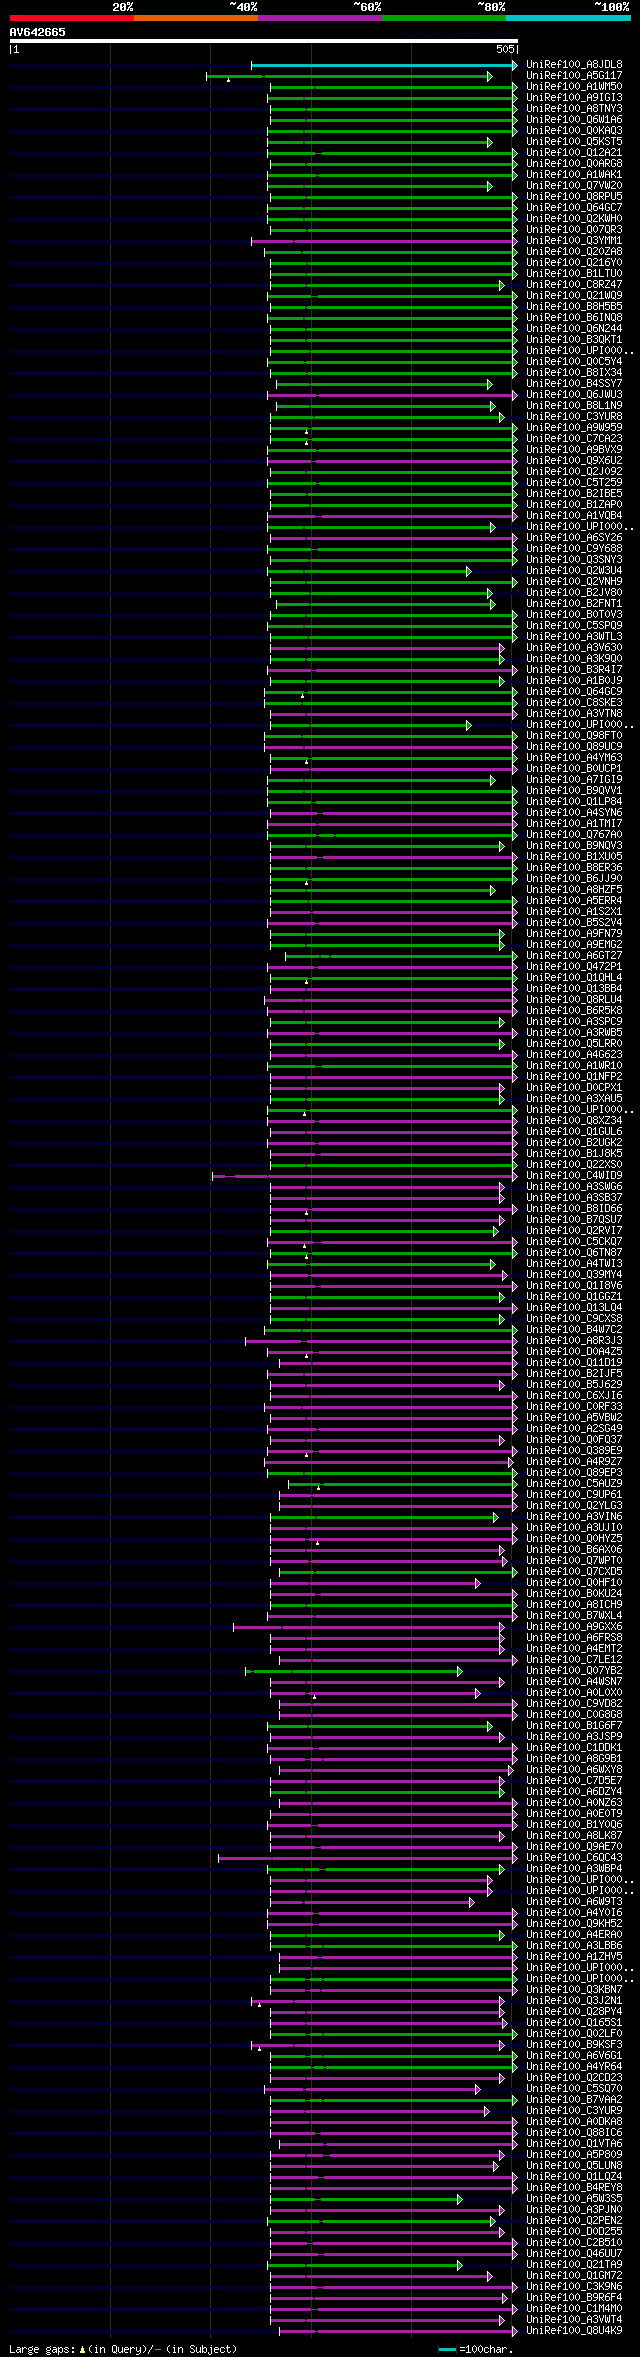Select the UniRef100_Q8RPU5 label

(574, 197)
